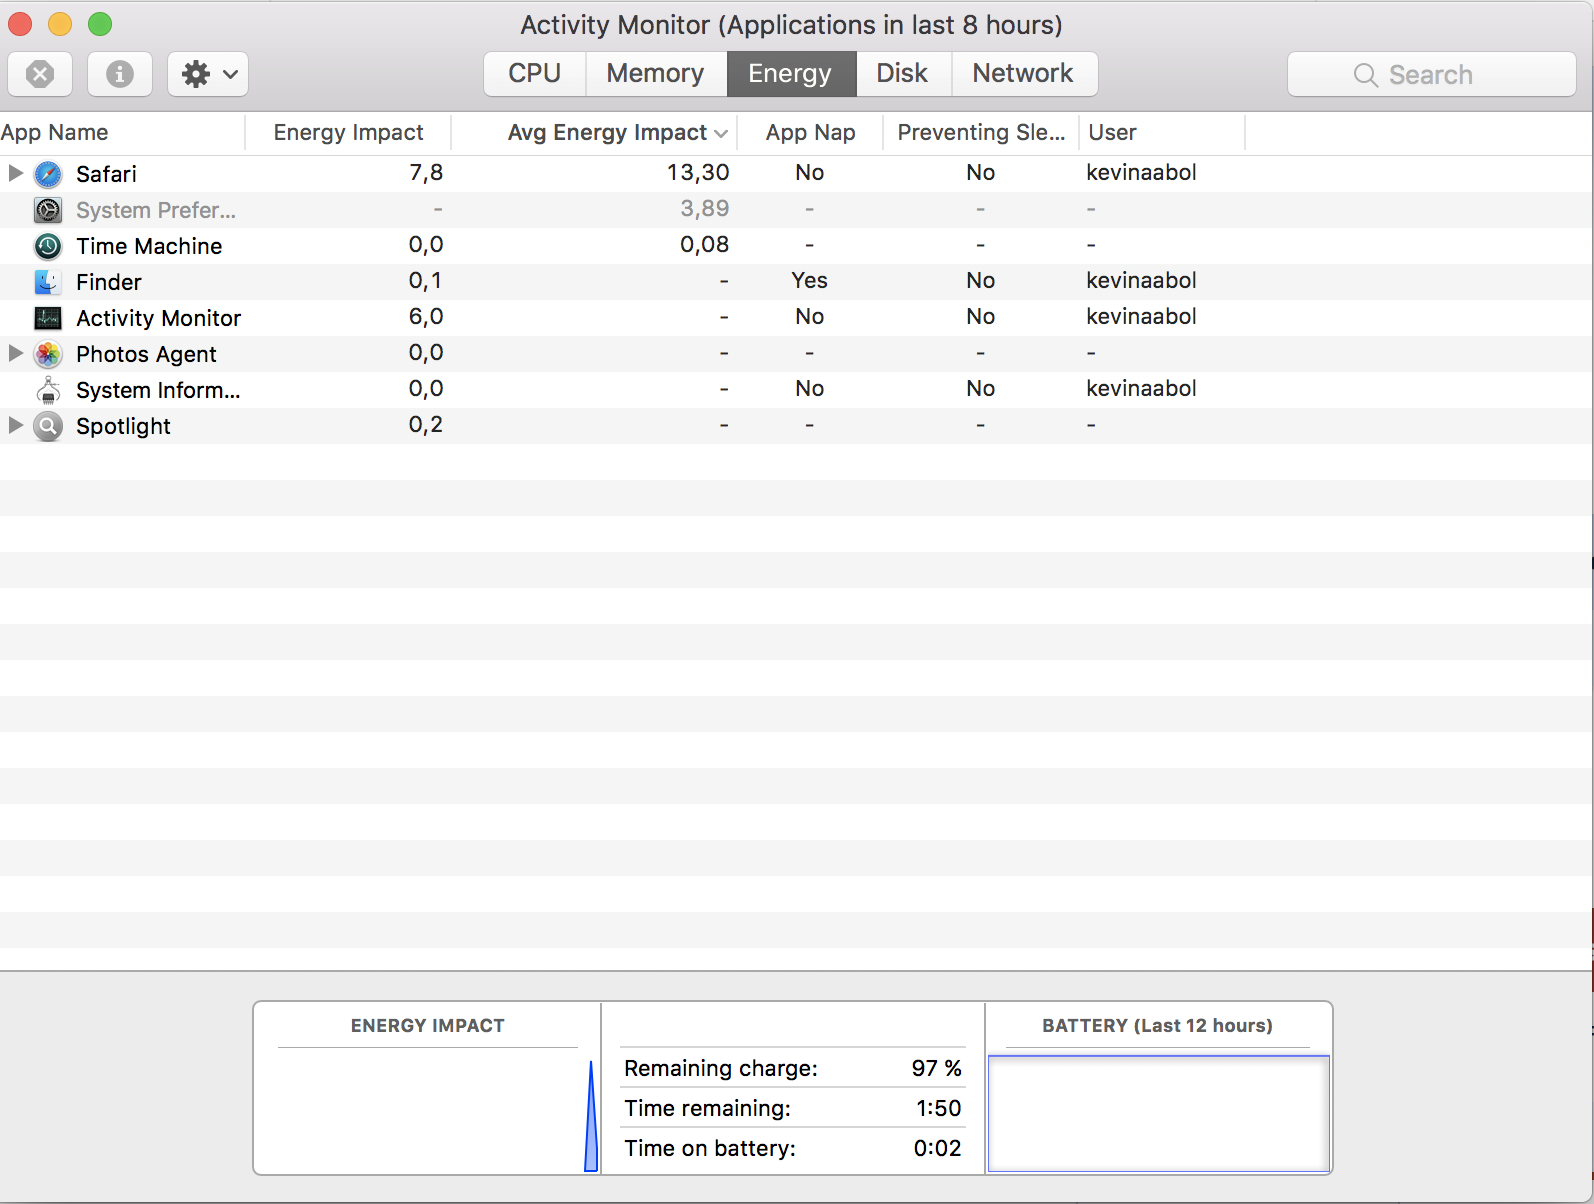The image size is (1594, 1204).
Task: Sort by App Name column header
Action: (x=122, y=133)
